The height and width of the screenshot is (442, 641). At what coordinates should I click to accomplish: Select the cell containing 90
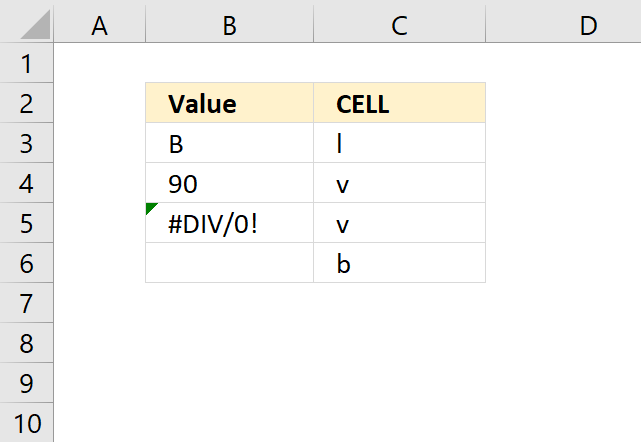tap(229, 184)
